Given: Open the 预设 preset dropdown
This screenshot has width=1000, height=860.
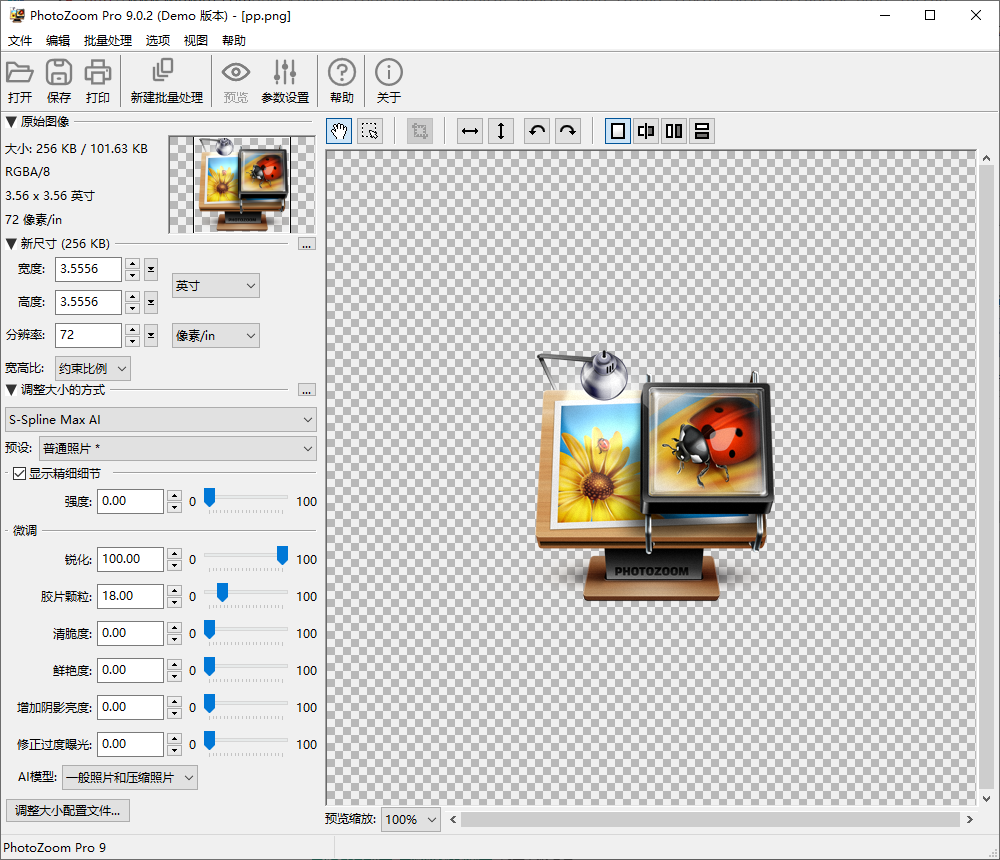Looking at the screenshot, I should coord(178,449).
